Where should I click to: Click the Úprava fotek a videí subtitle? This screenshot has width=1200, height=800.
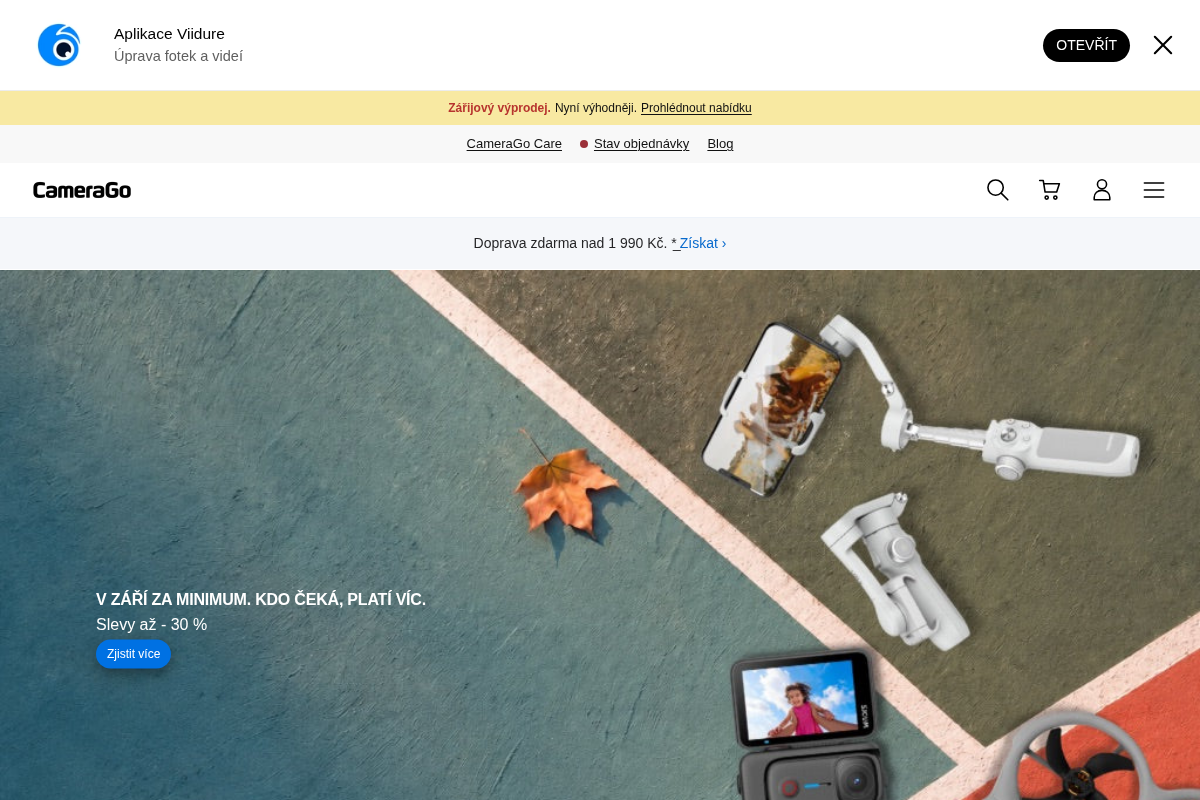(x=178, y=56)
